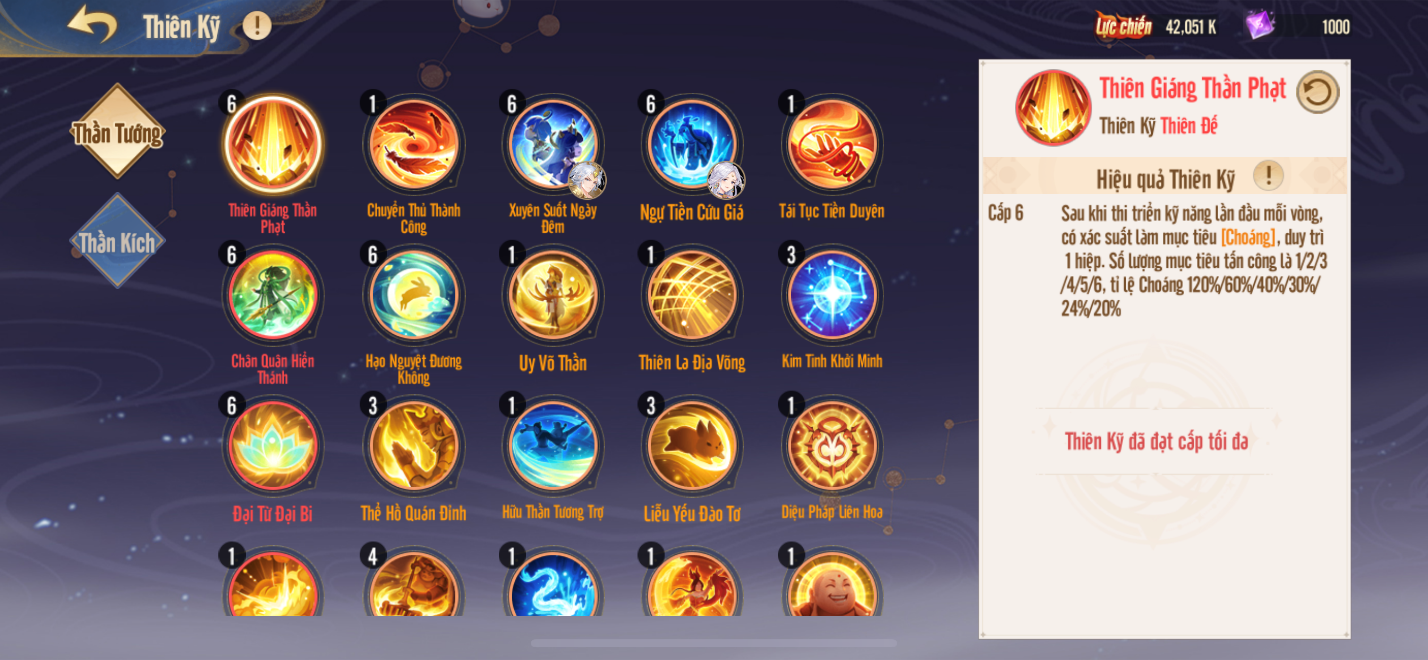Open info icon beside Hiệu quả Thiên Kỹ
This screenshot has height=660, width=1428.
coord(1268,176)
